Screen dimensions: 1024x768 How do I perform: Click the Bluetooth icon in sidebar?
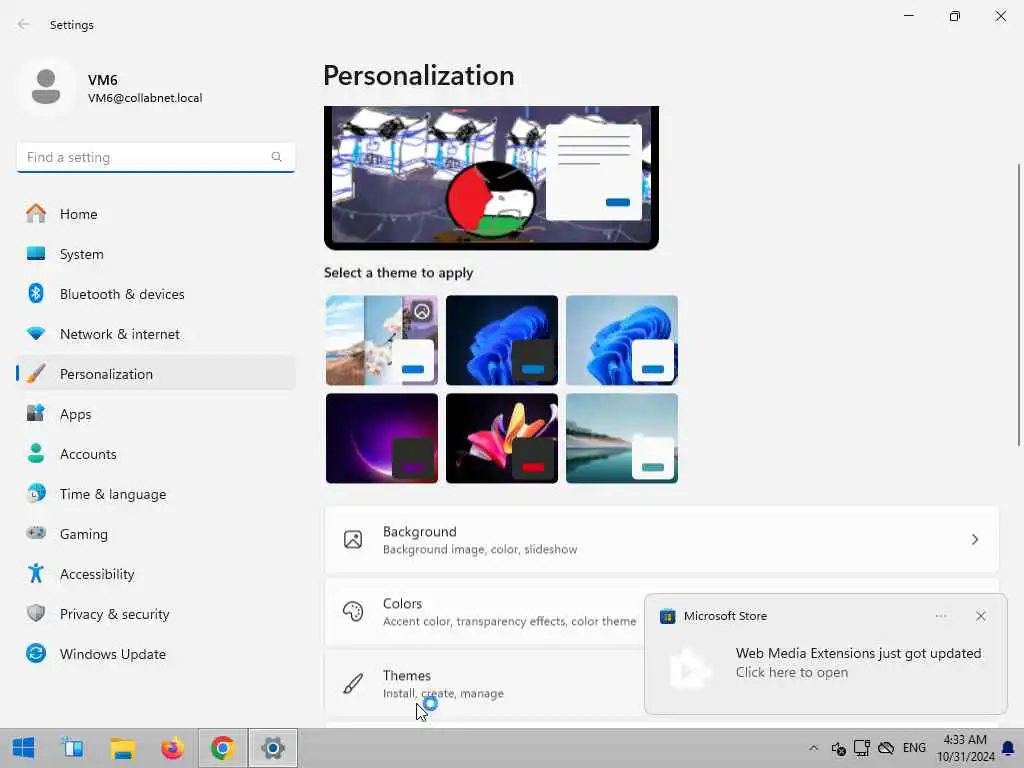click(x=36, y=293)
